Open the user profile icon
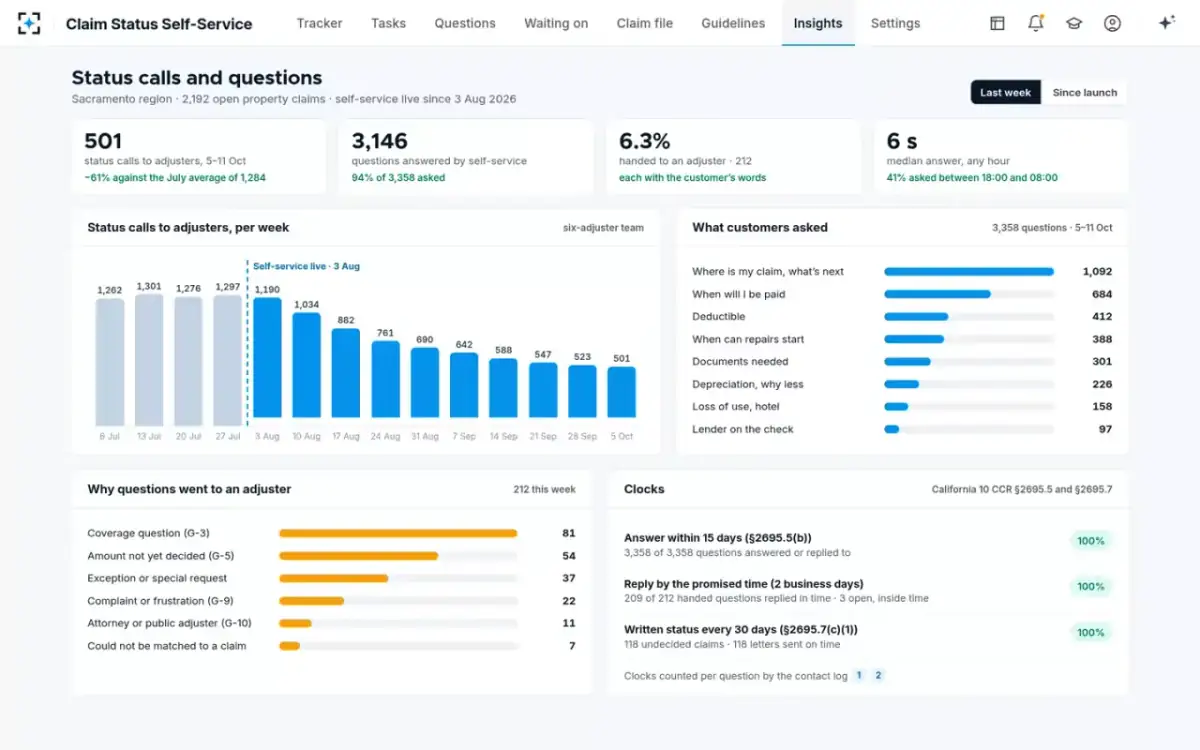This screenshot has width=1200, height=750. [1112, 23]
